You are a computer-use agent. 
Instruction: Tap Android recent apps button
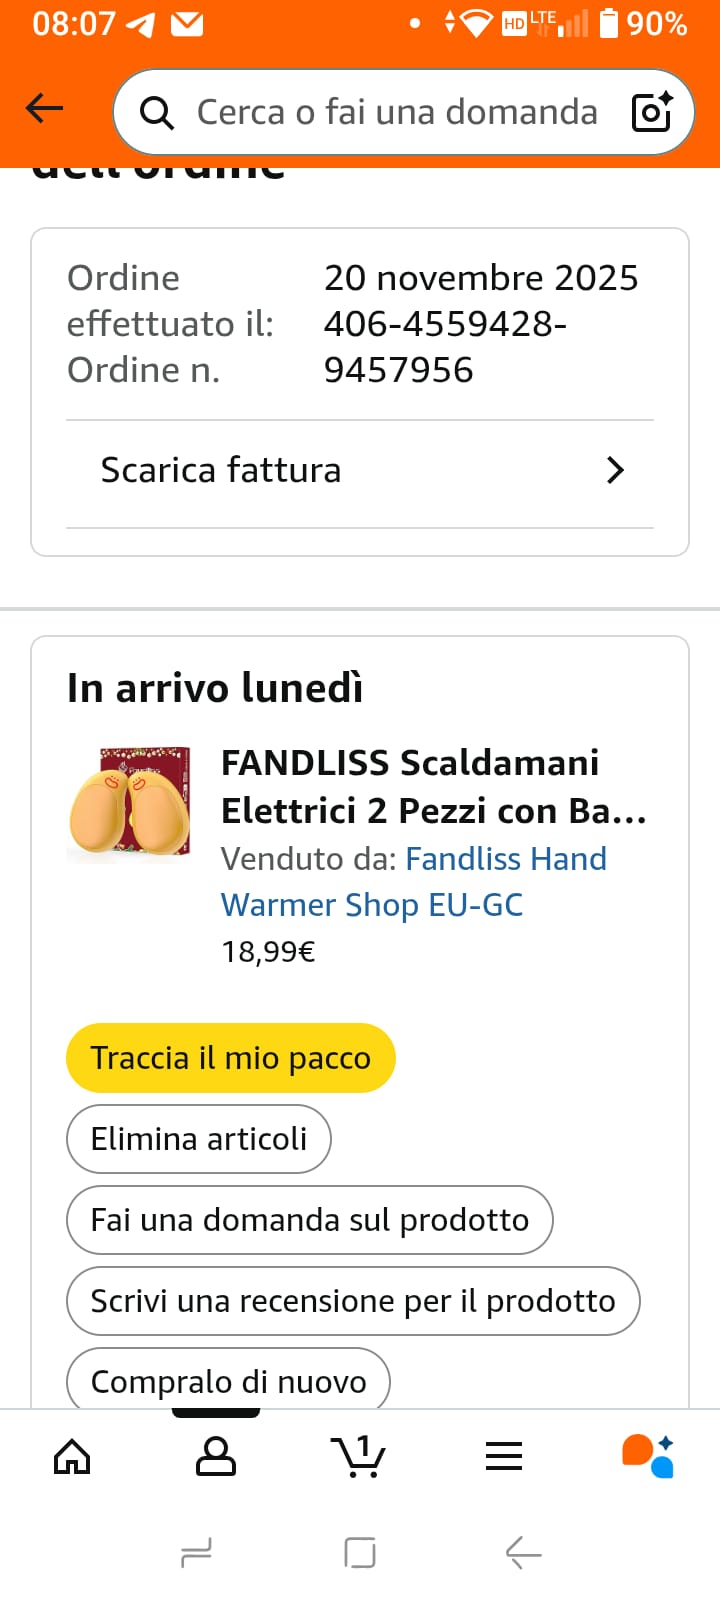pos(196,1553)
